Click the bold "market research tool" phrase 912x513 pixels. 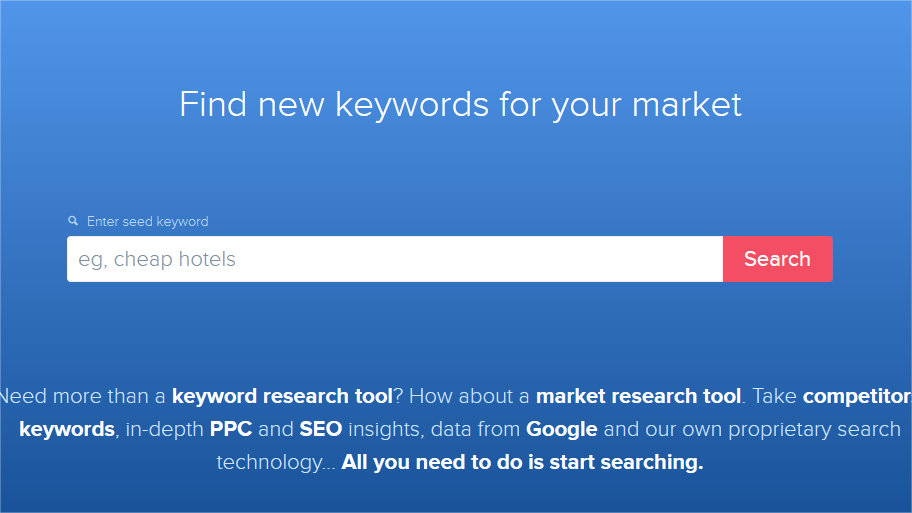tap(638, 396)
